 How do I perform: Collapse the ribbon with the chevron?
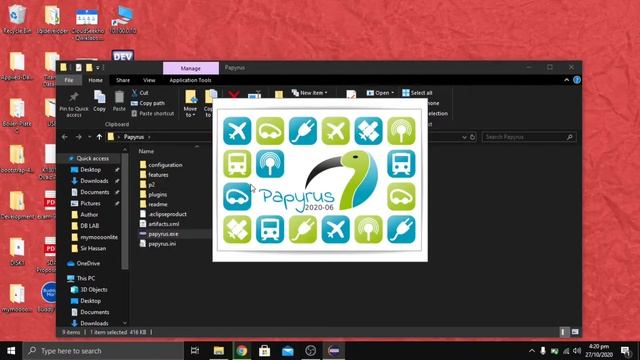tap(567, 80)
